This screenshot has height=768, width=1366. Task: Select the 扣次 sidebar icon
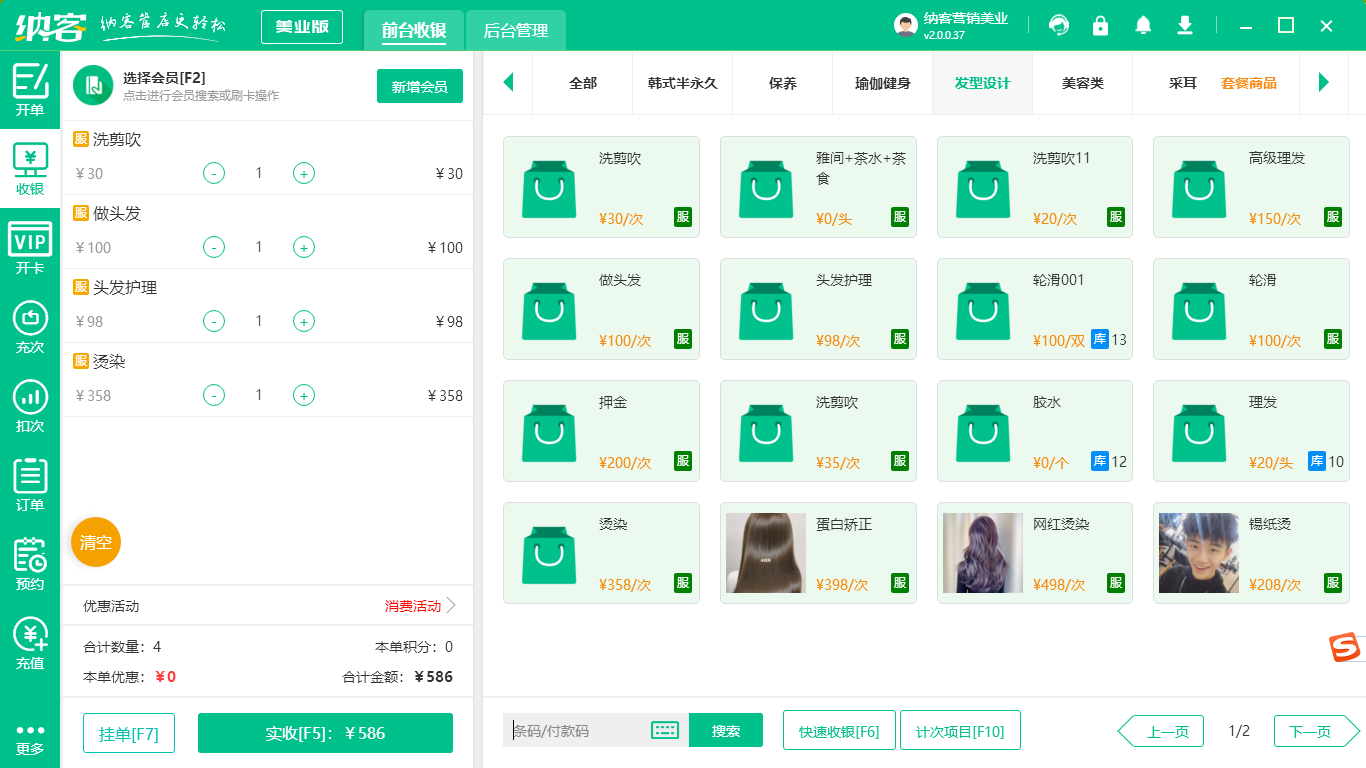coord(29,399)
